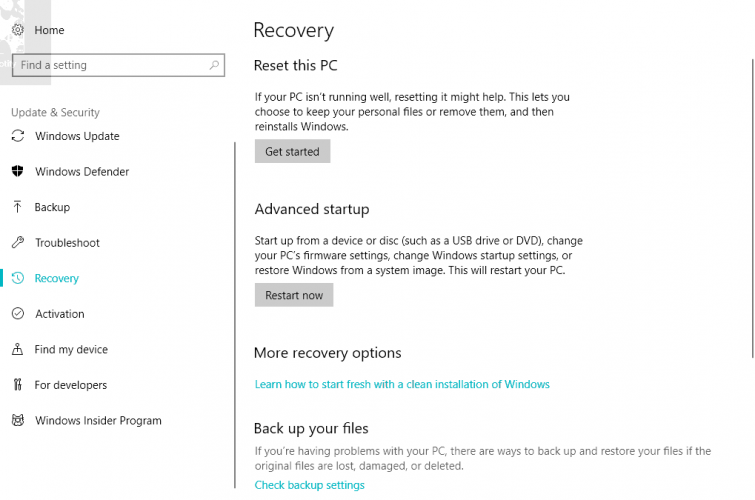The width and height of the screenshot is (755, 500).
Task: Click the search magnifier icon
Action: (214, 65)
